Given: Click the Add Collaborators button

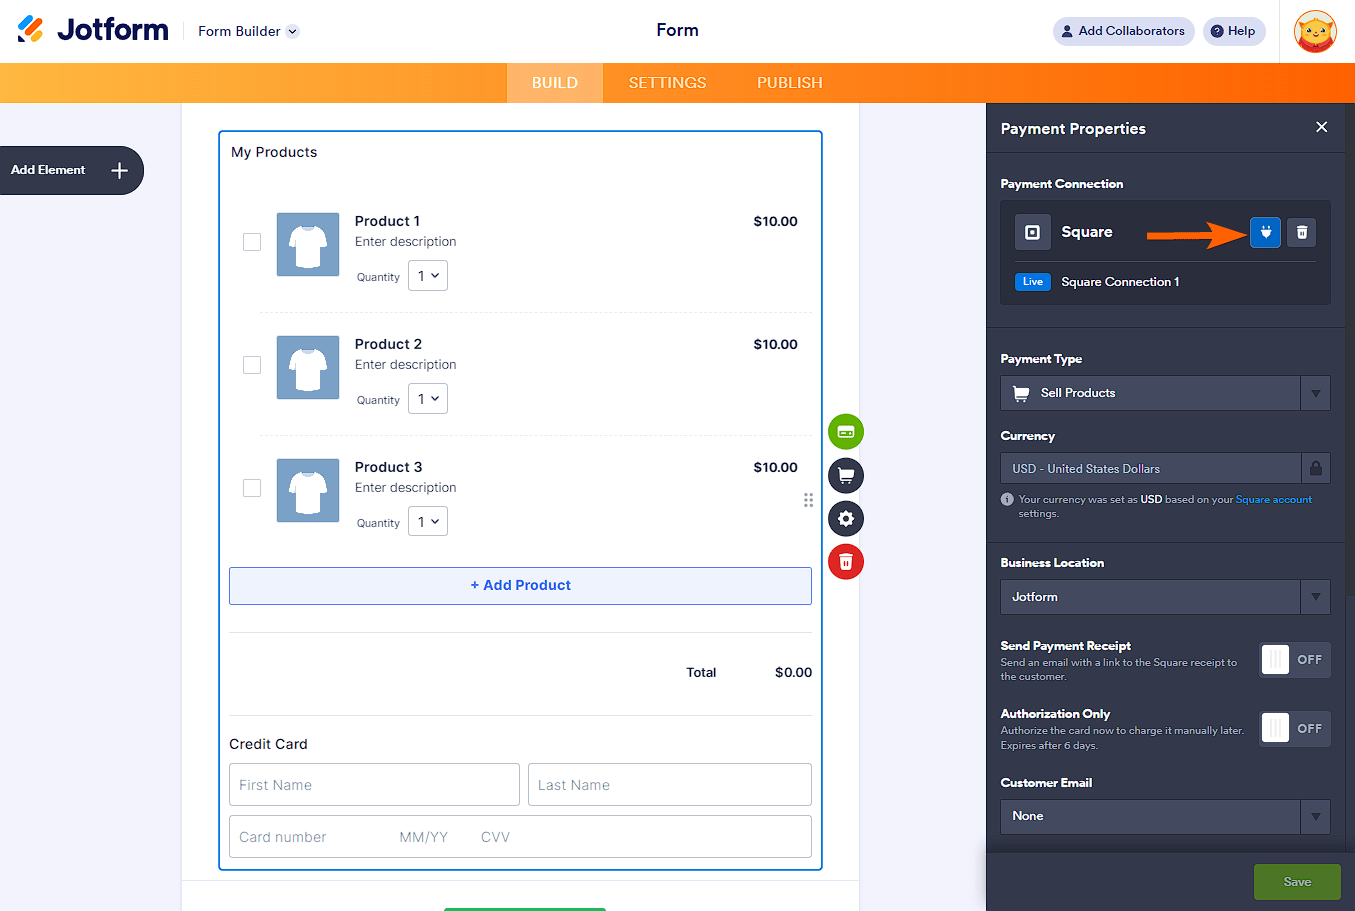Looking at the screenshot, I should pyautogui.click(x=1123, y=31).
